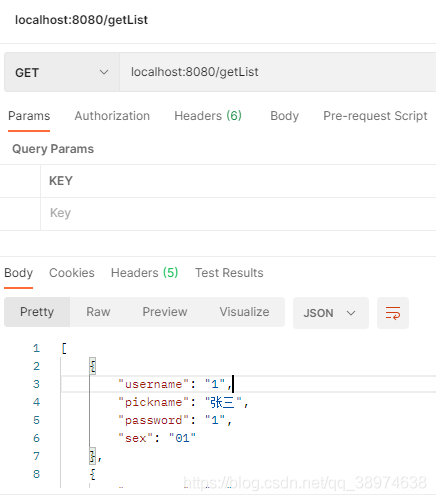Viewport: 436px width, 501px height.
Task: Click the response Body tab
Action: coord(19,273)
